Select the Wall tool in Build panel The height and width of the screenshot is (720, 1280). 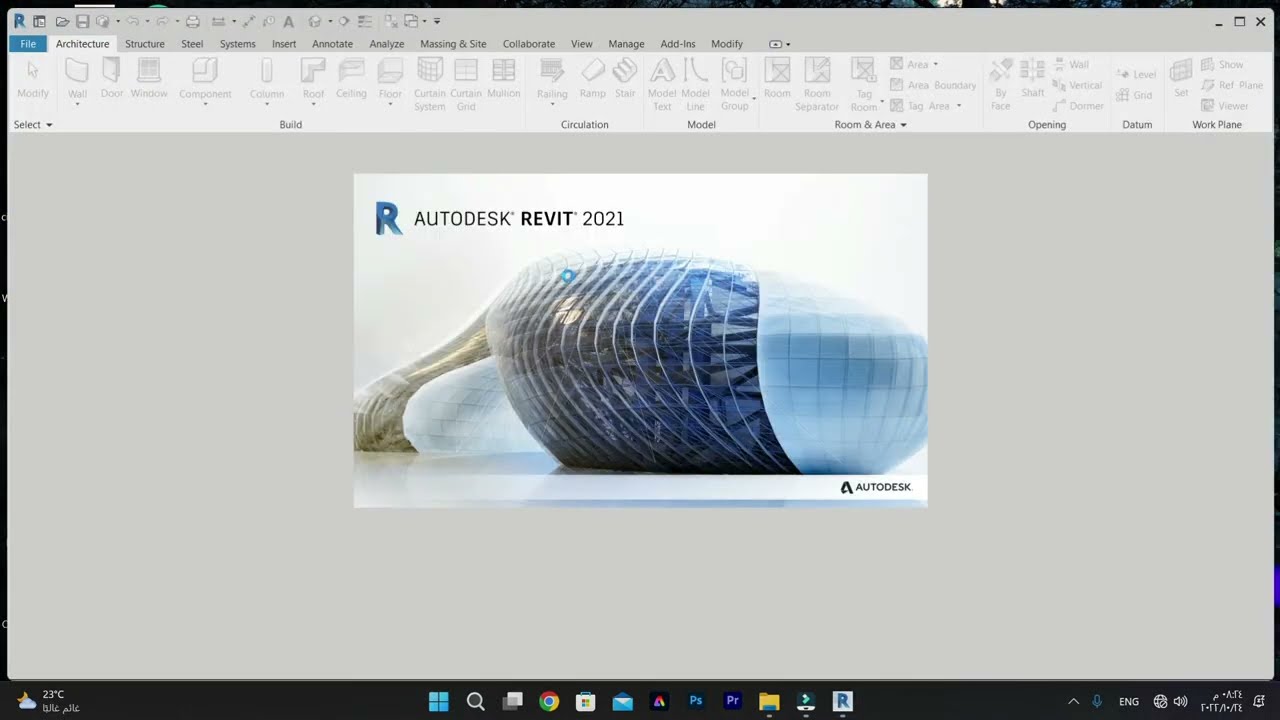77,80
